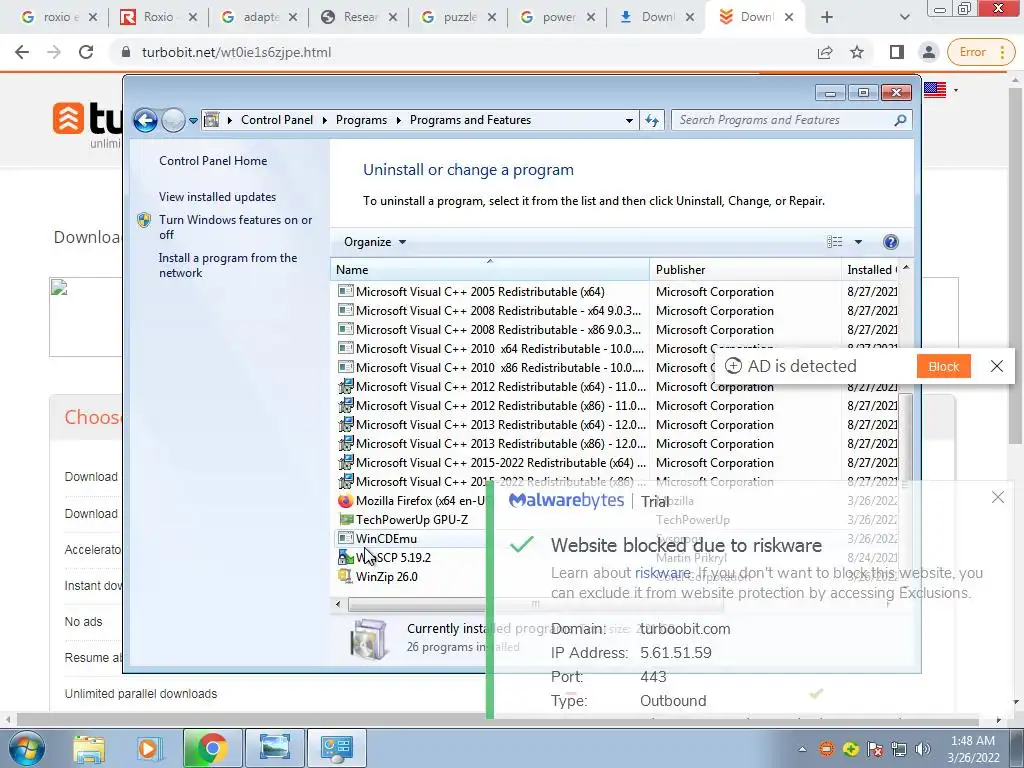Open recent pages dropdown in Control Panel

[193, 120]
